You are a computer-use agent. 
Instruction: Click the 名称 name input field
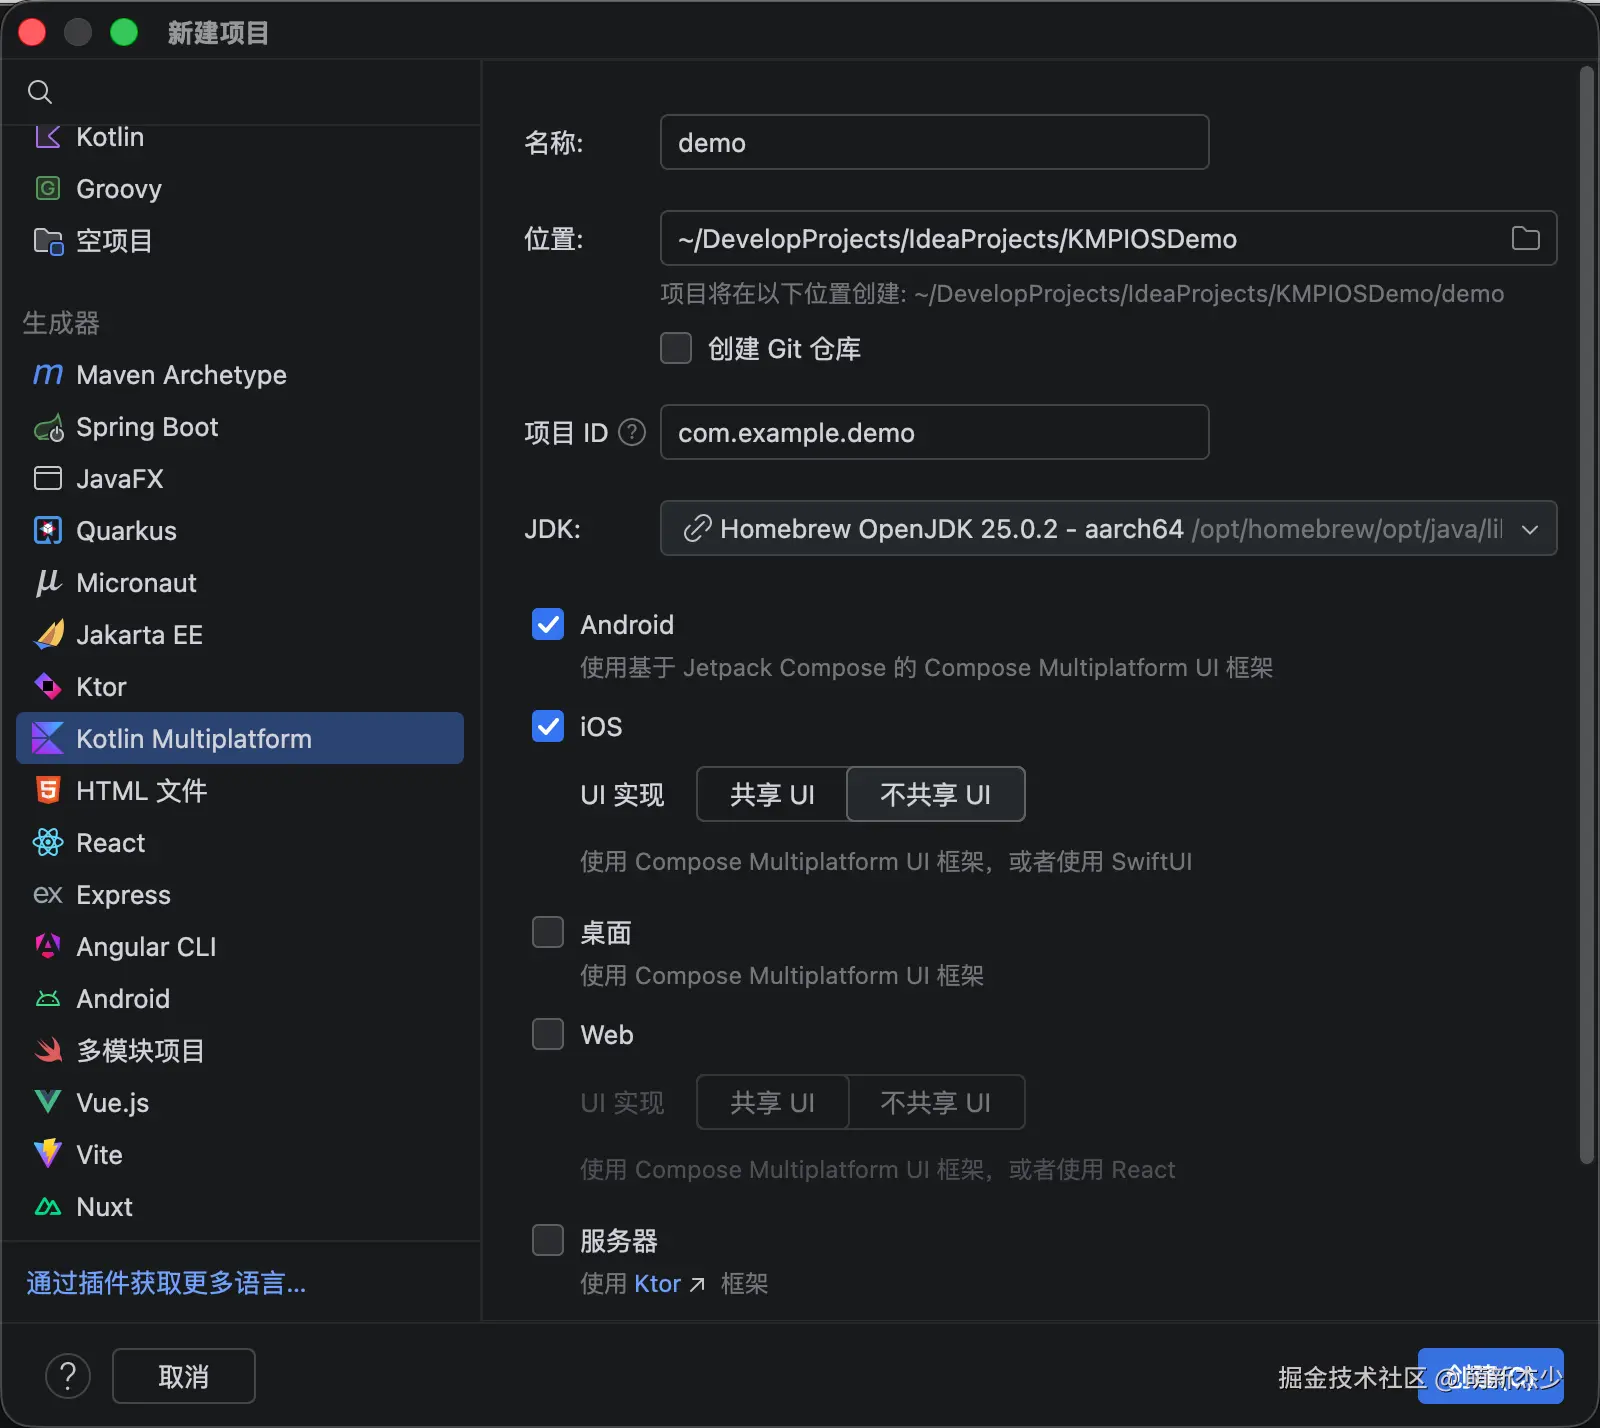pyautogui.click(x=935, y=142)
